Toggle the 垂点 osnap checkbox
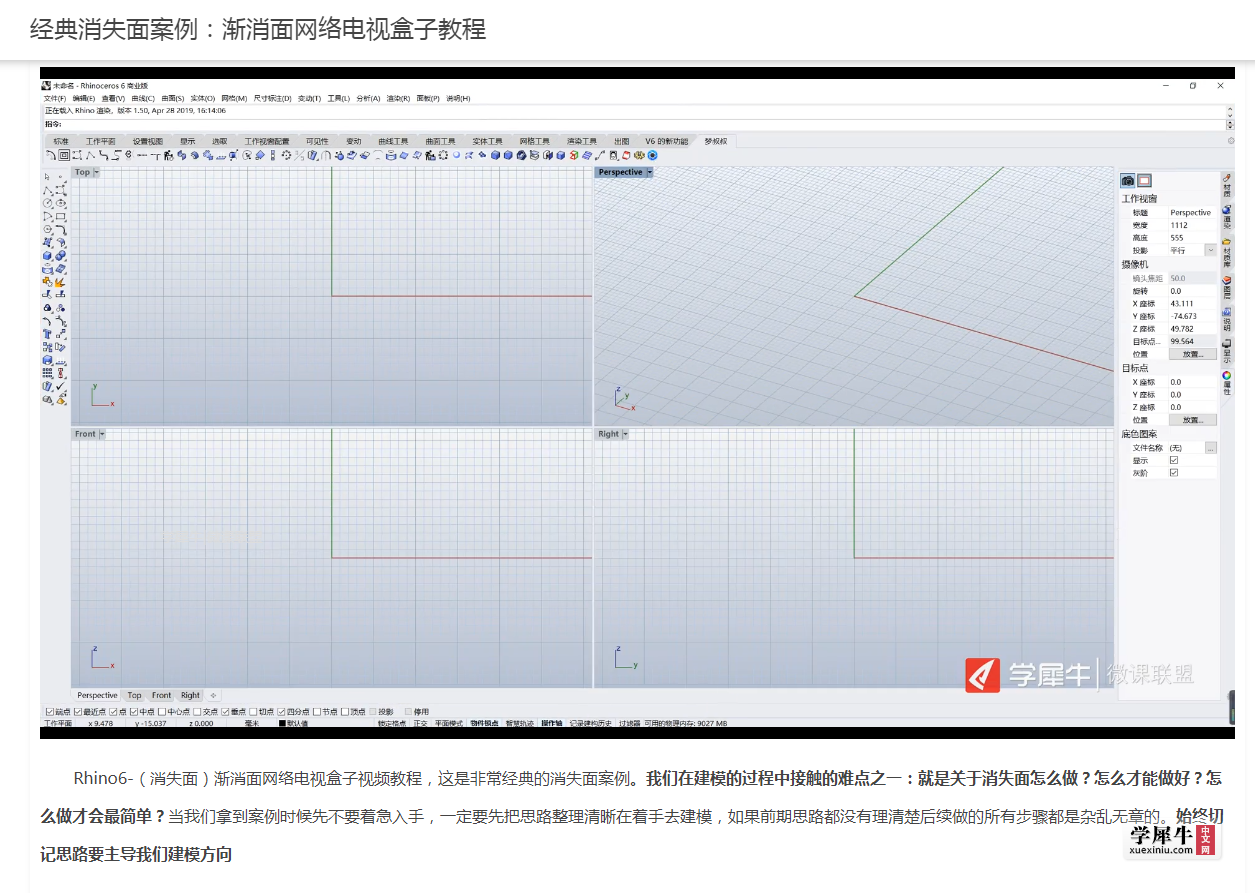The height and width of the screenshot is (893, 1255). pos(225,712)
